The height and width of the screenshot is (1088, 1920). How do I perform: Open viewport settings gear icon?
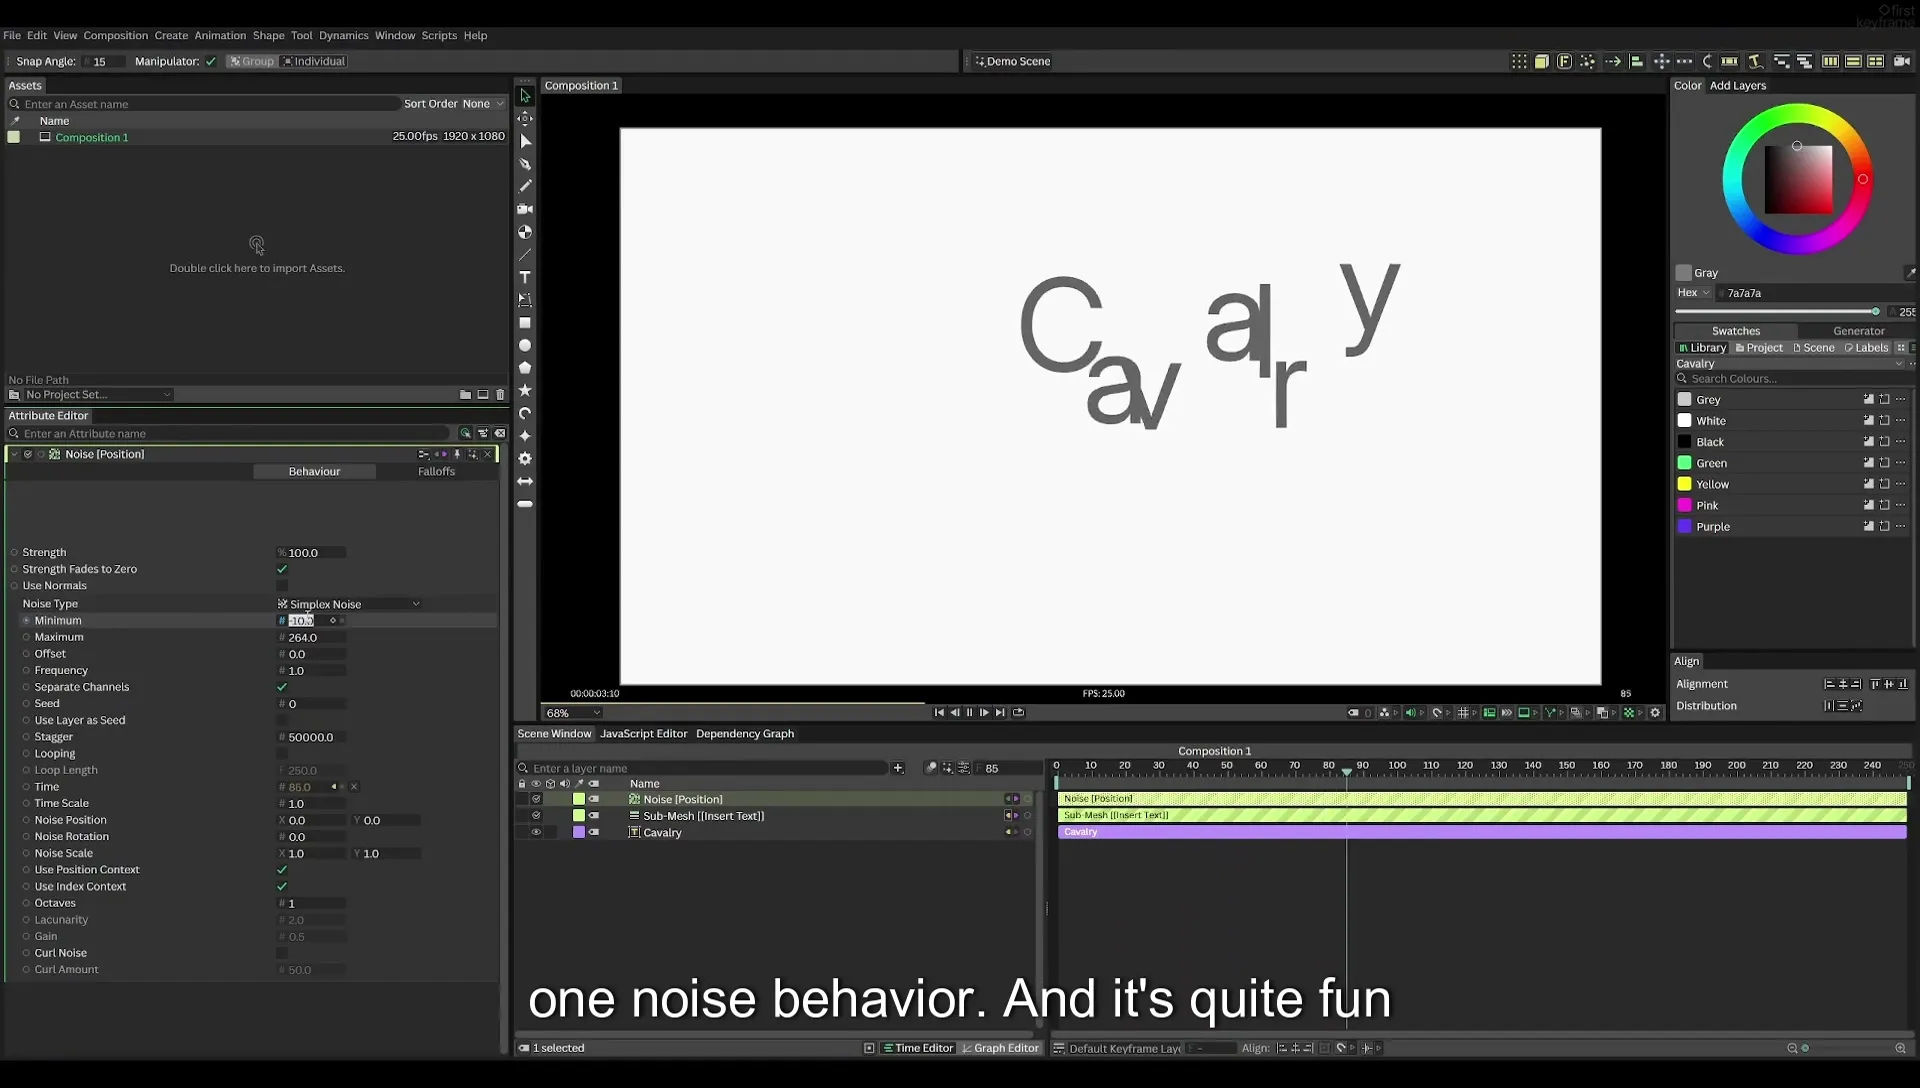point(1655,713)
